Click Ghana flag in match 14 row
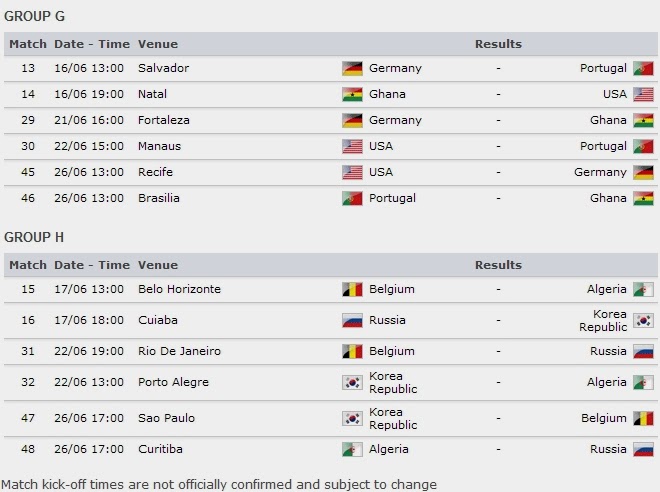Screen dimensions: 660x492 point(352,94)
